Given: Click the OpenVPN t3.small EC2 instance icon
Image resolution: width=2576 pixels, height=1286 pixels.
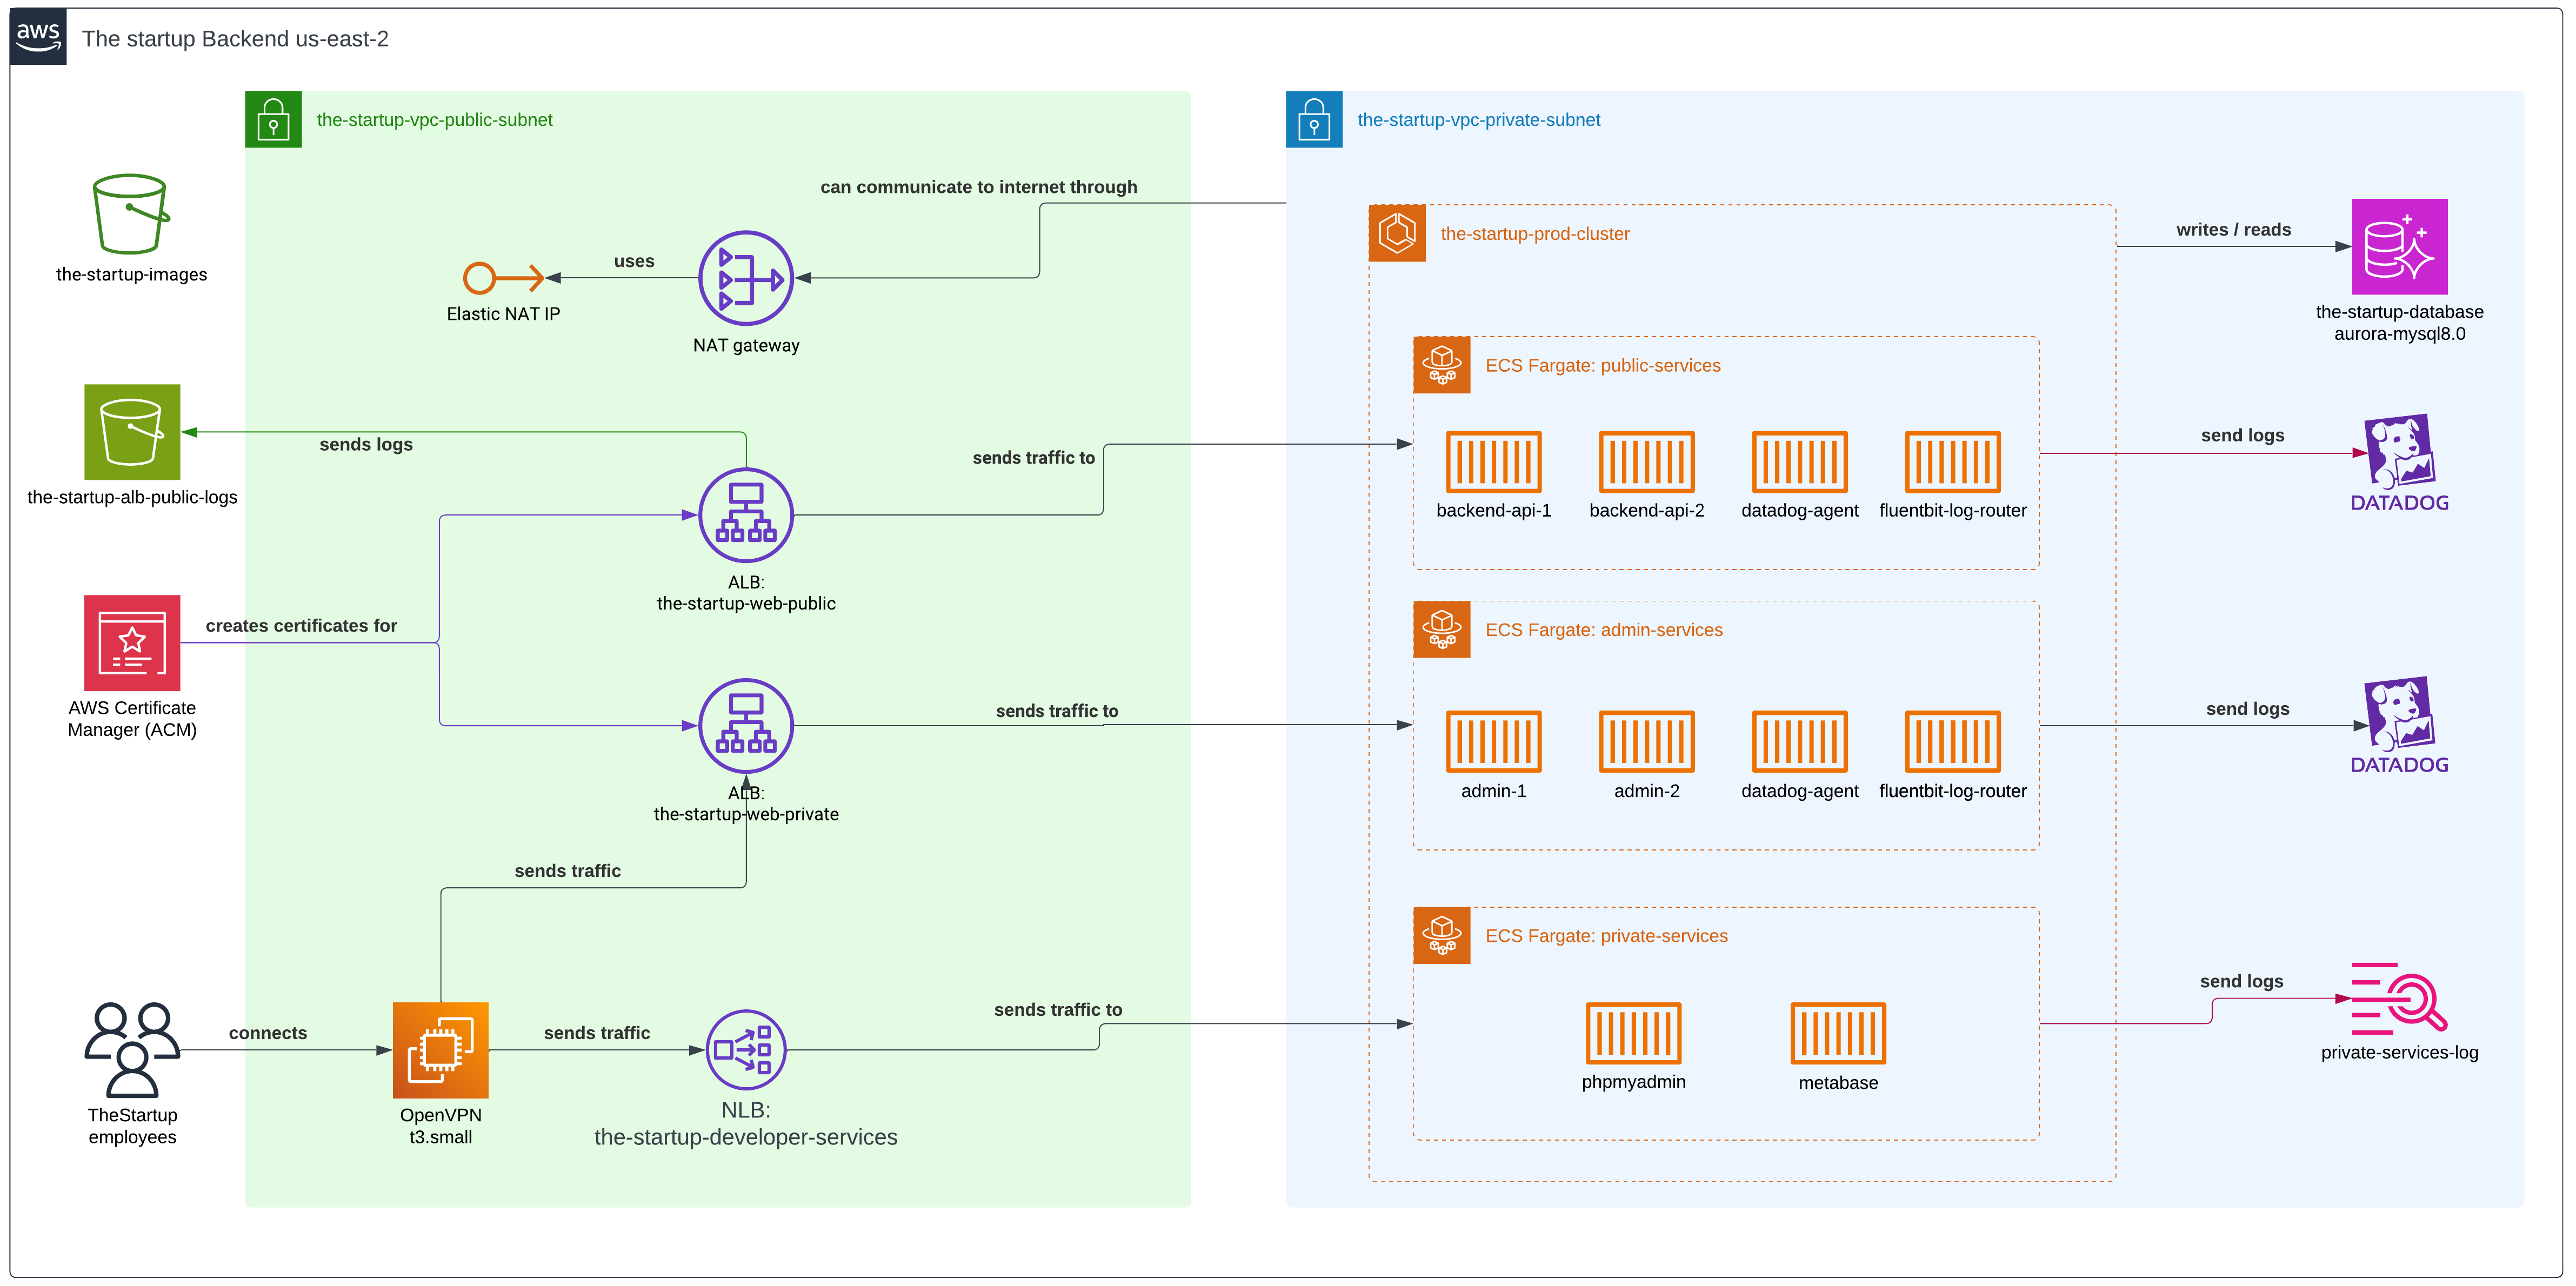Looking at the screenshot, I should [x=440, y=1049].
